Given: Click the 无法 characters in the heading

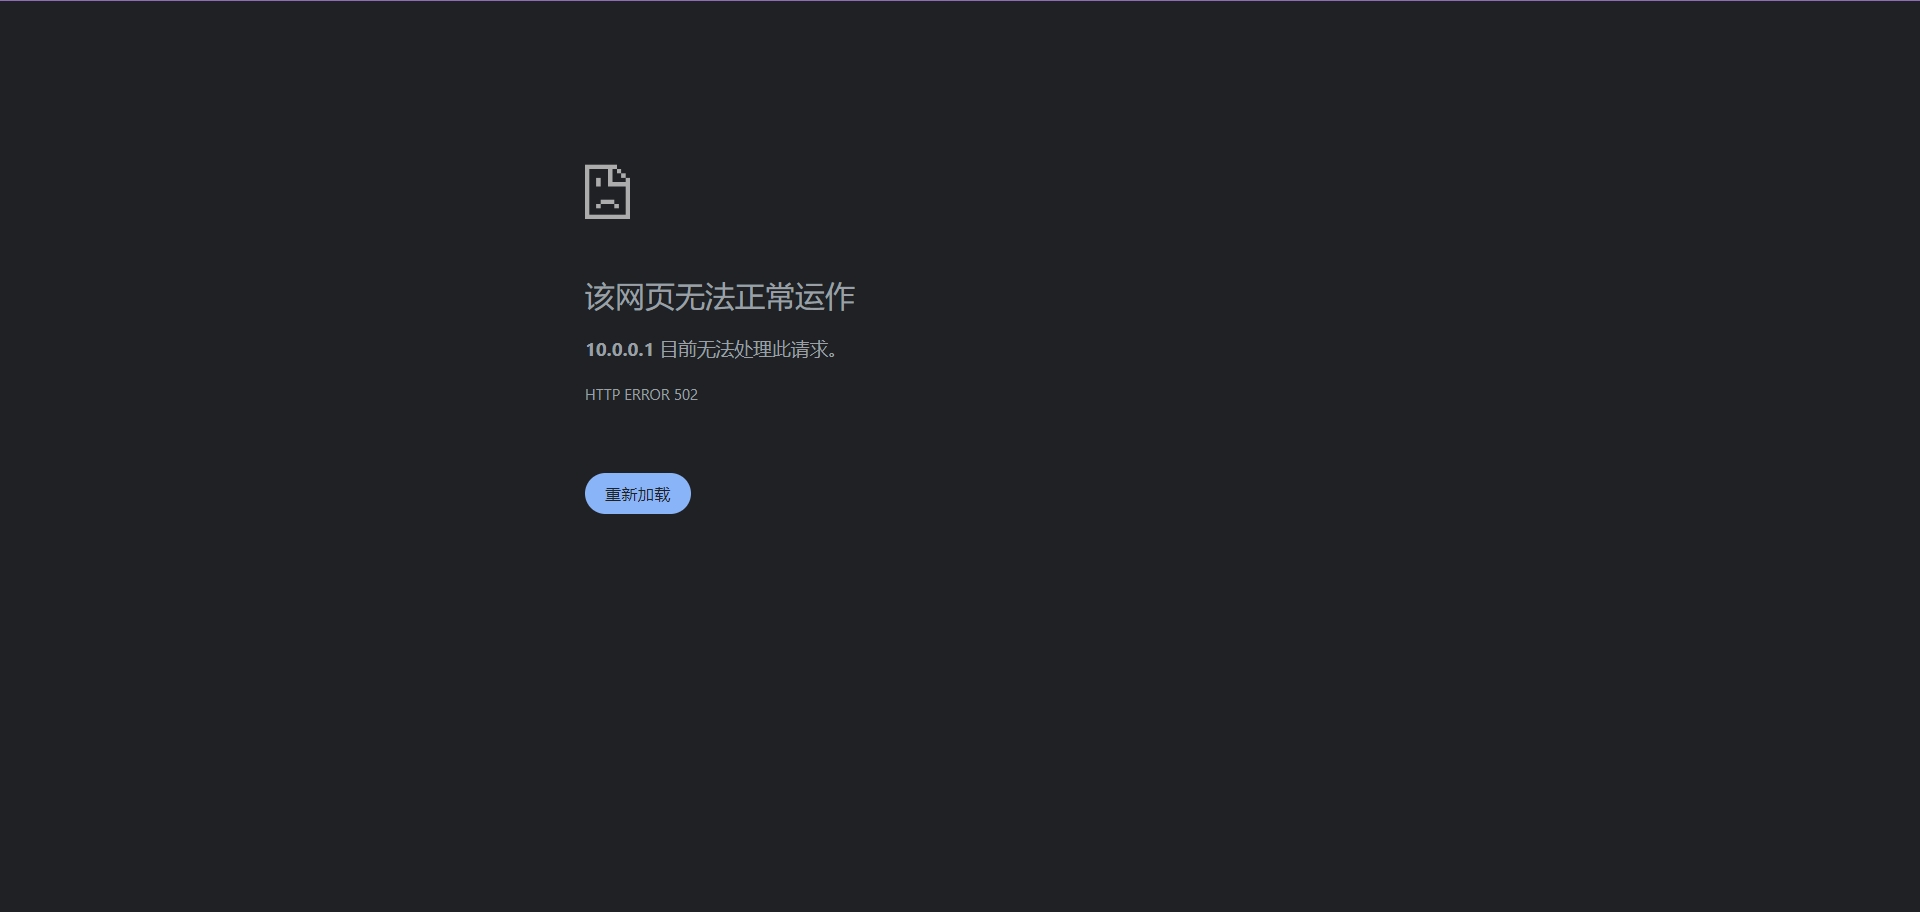Looking at the screenshot, I should (x=705, y=296).
